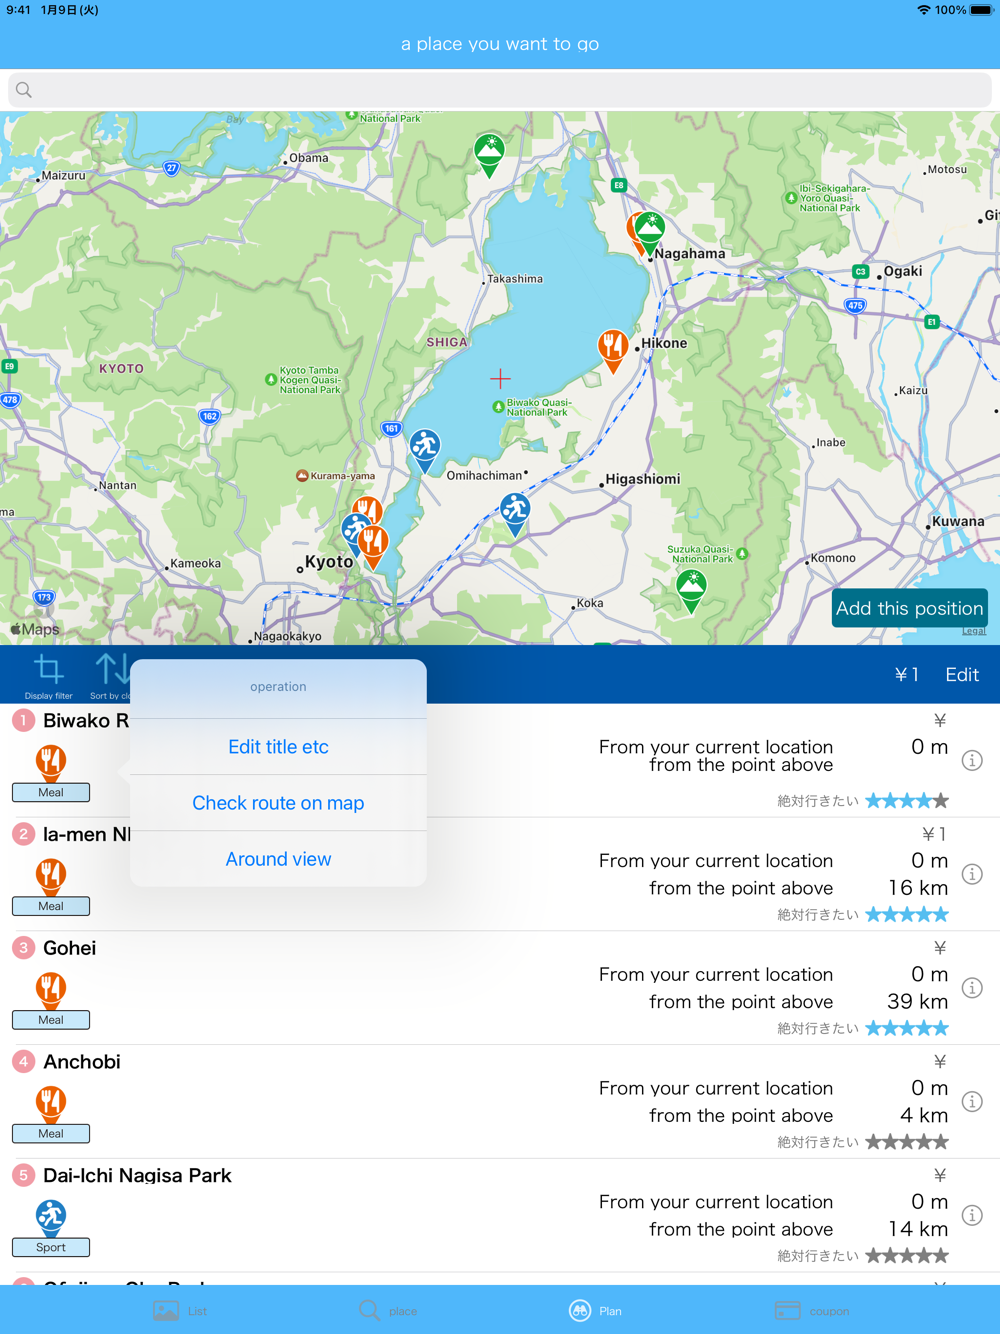1000x1334 pixels.
Task: Choose Check route on map
Action: tap(278, 803)
